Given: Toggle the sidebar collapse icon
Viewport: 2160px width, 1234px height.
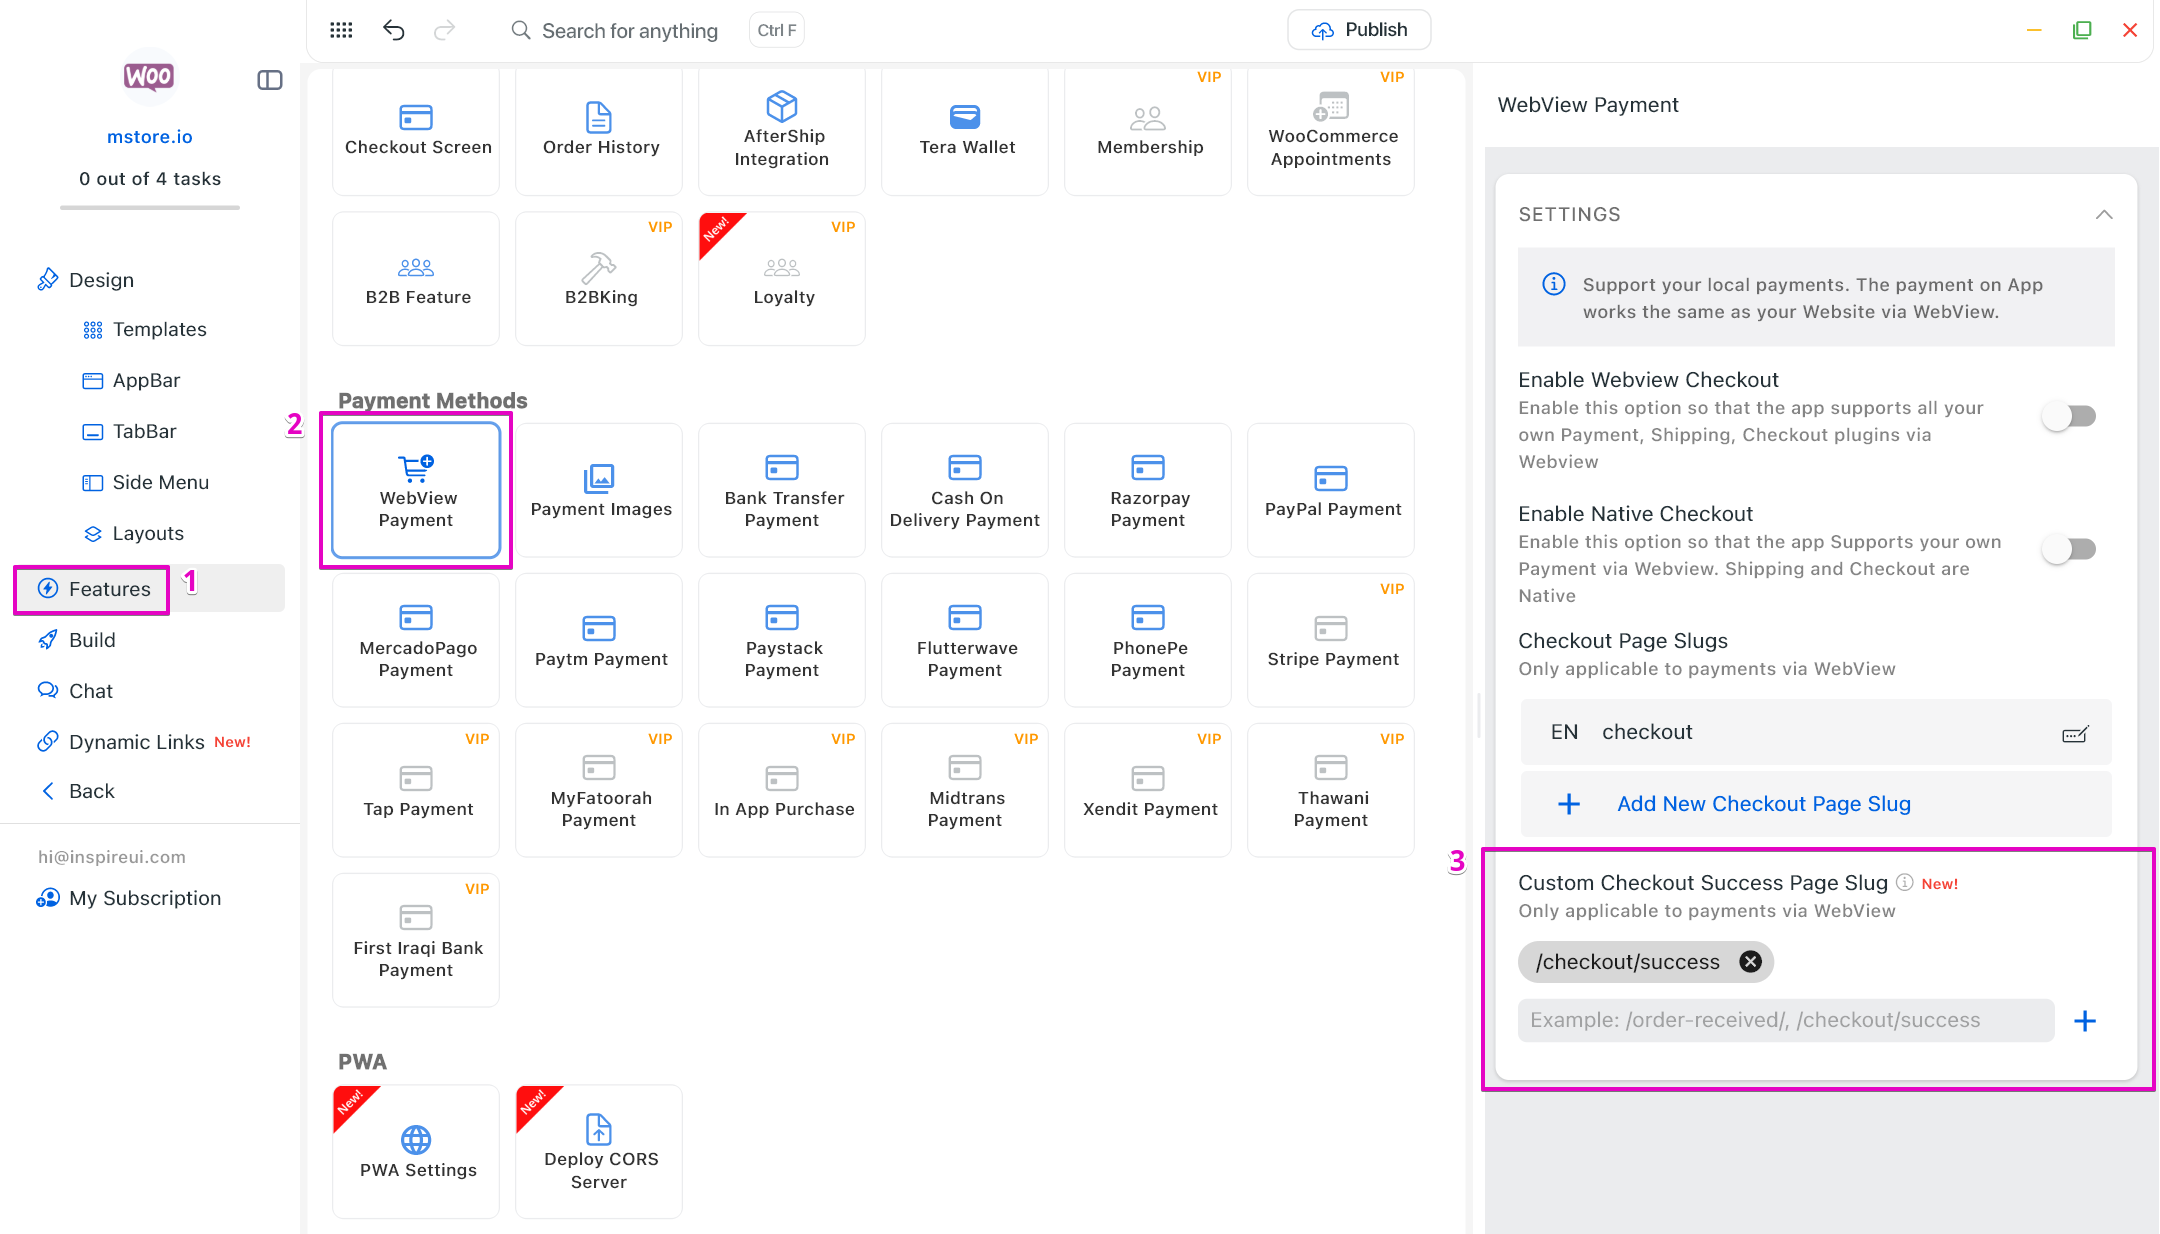Looking at the screenshot, I should tap(270, 80).
